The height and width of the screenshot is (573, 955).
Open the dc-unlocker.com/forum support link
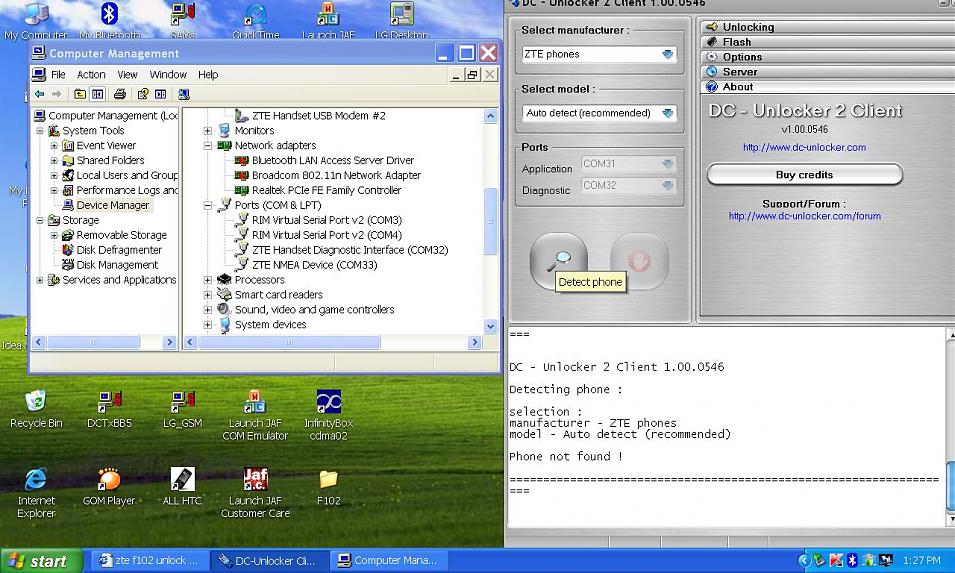[x=804, y=216]
